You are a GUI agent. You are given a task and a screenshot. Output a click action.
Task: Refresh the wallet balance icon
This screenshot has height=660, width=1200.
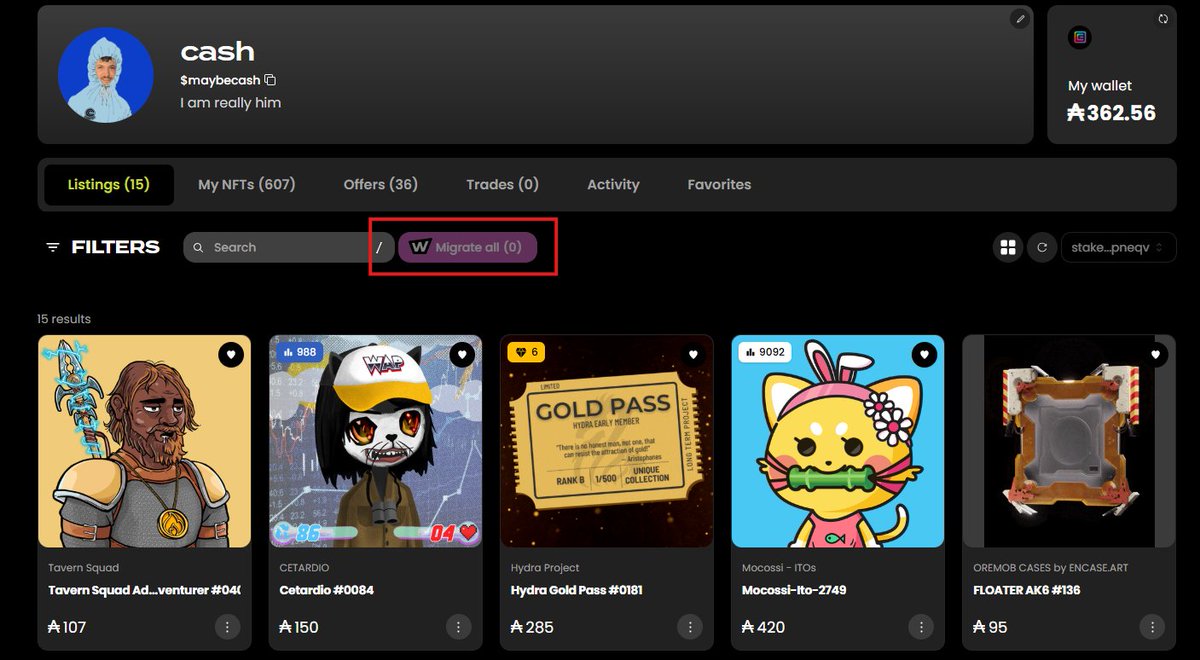(x=1163, y=19)
